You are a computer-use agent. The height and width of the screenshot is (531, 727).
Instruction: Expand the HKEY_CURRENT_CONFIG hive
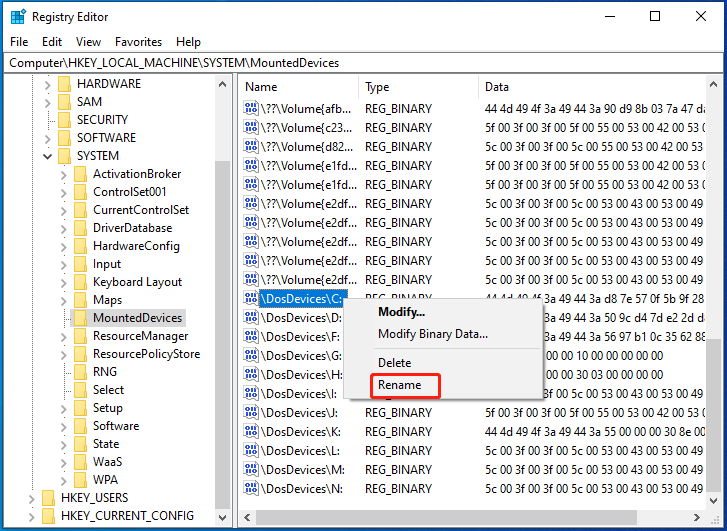click(x=32, y=516)
